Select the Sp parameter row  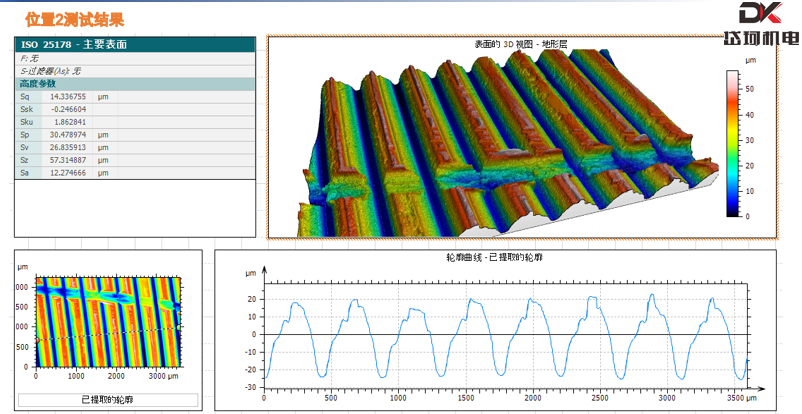click(x=135, y=135)
